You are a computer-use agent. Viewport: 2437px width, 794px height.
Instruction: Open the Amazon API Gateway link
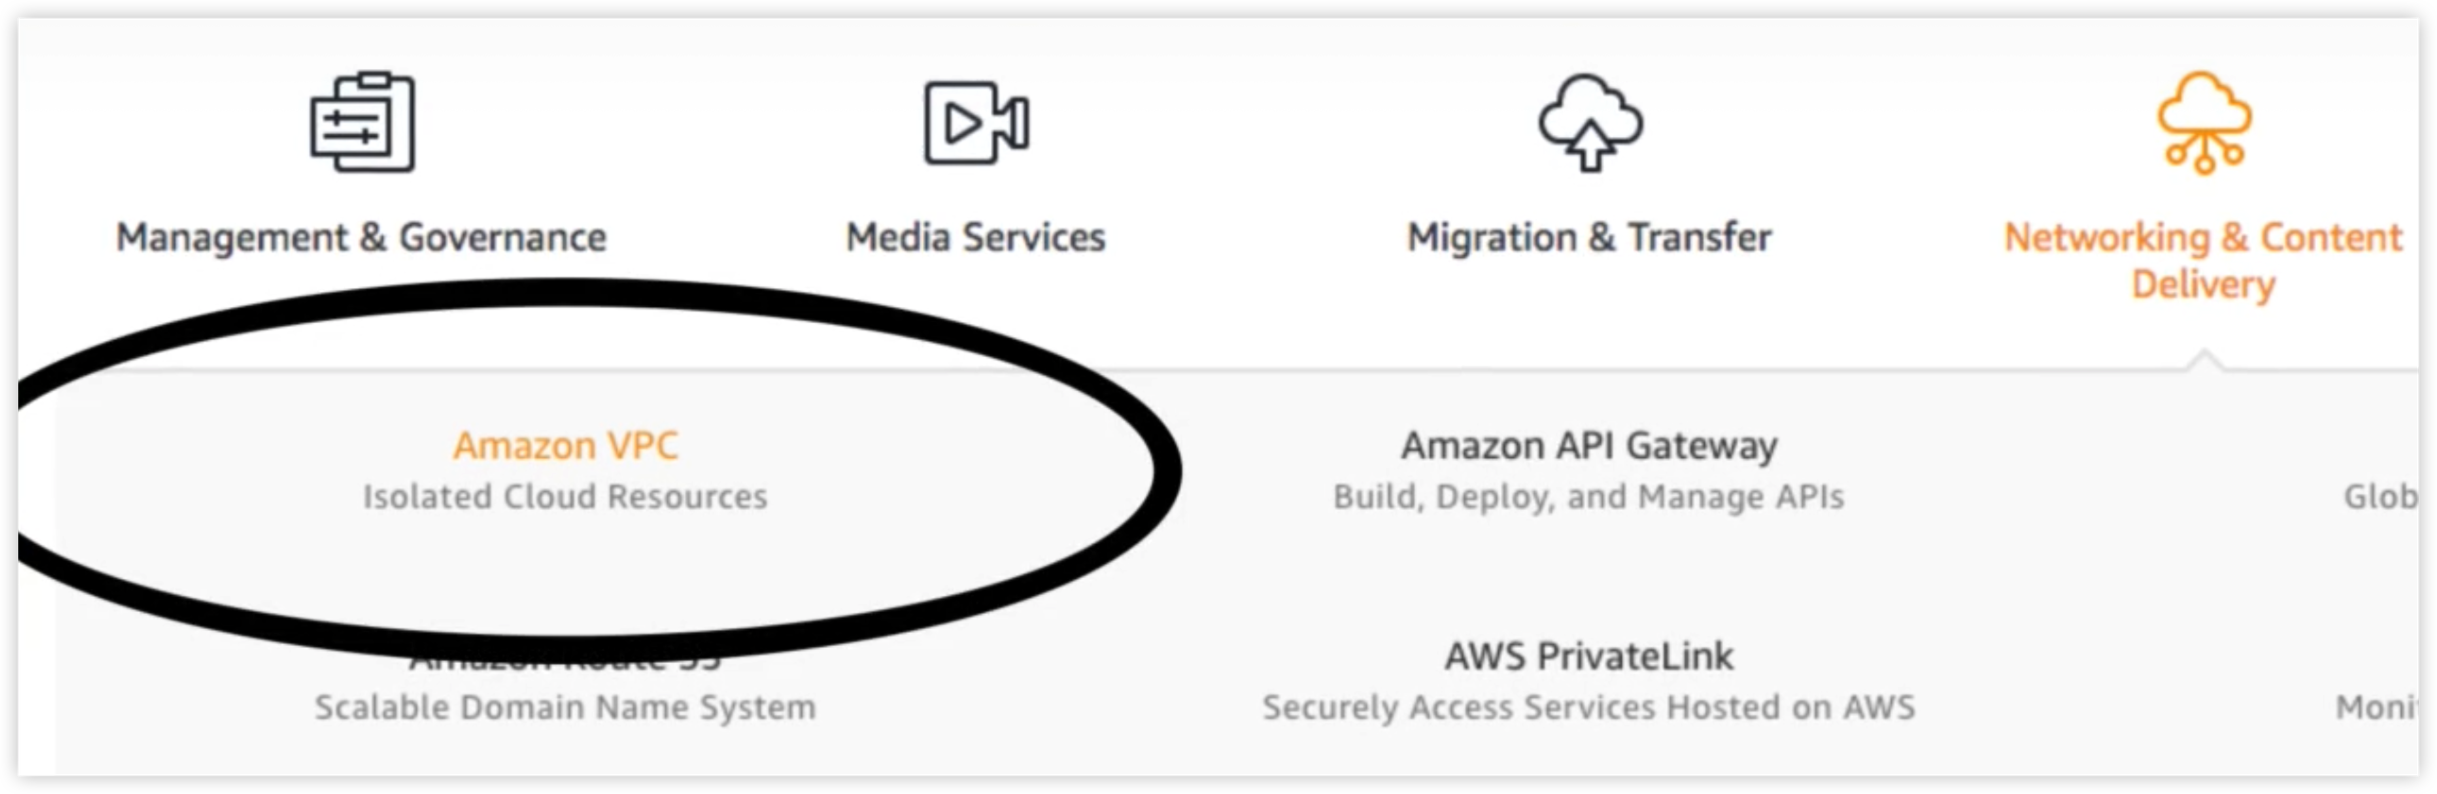point(1589,446)
